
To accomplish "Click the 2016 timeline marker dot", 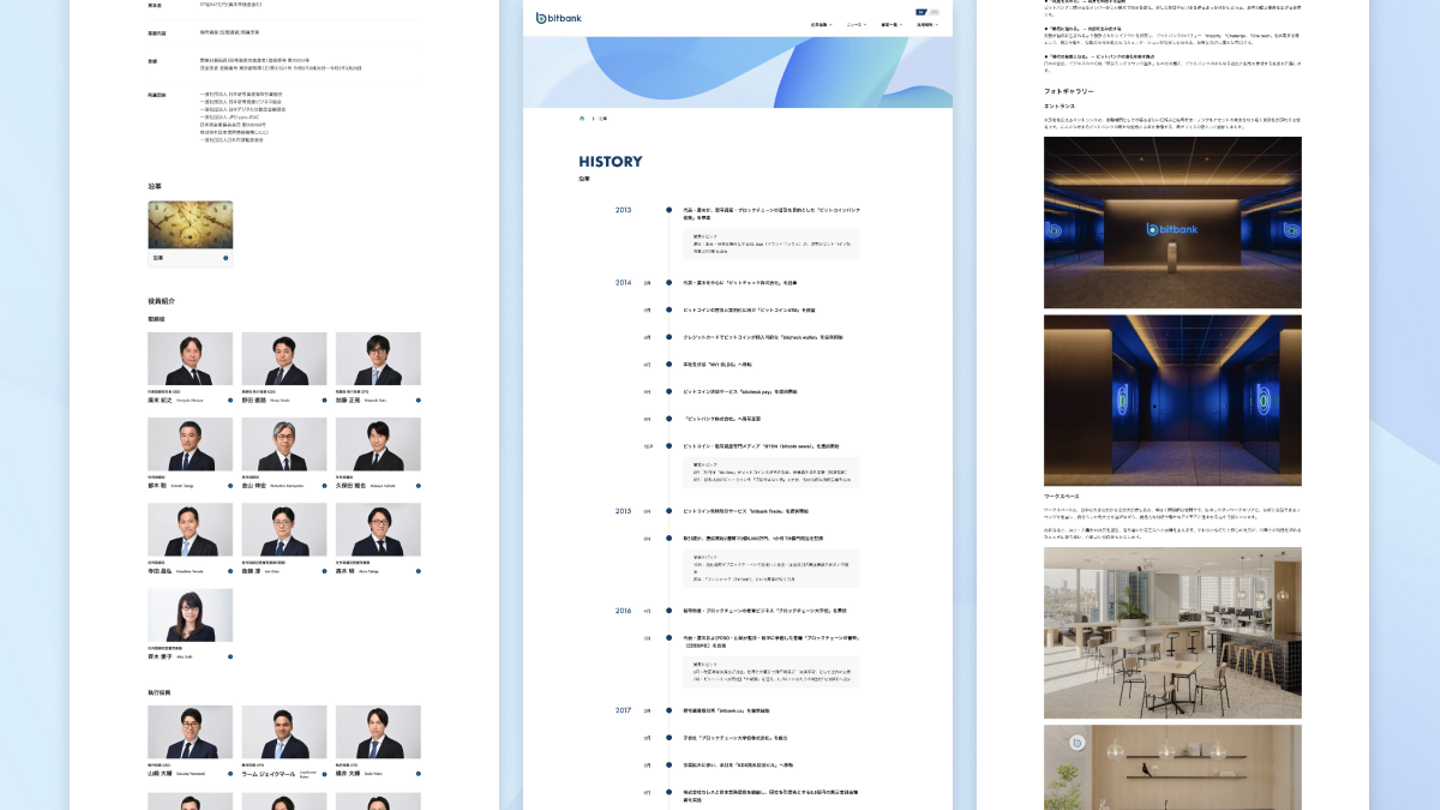I will point(669,610).
